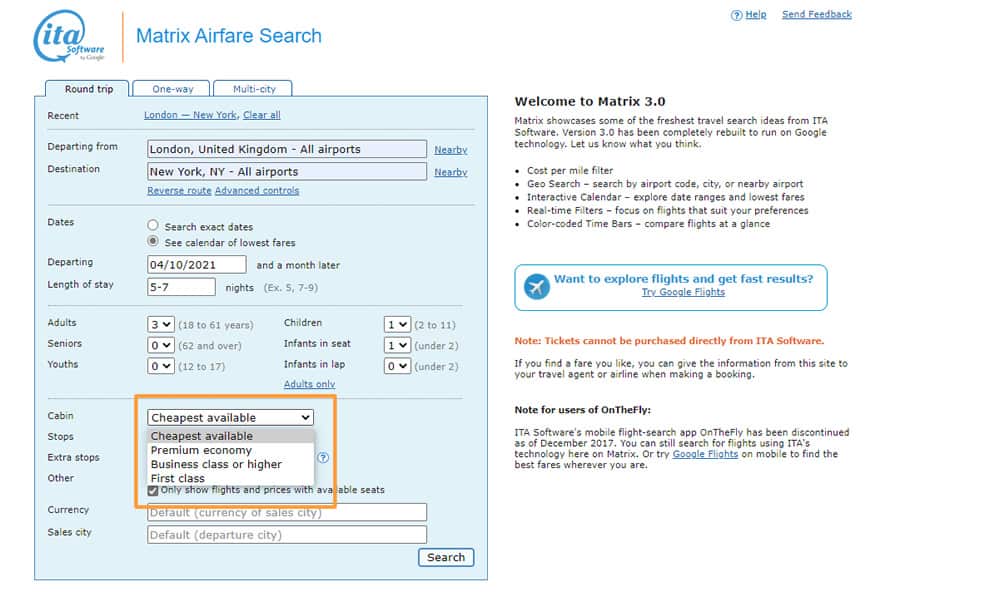
Task: Choose Premium economy cabin option
Action: 231,450
